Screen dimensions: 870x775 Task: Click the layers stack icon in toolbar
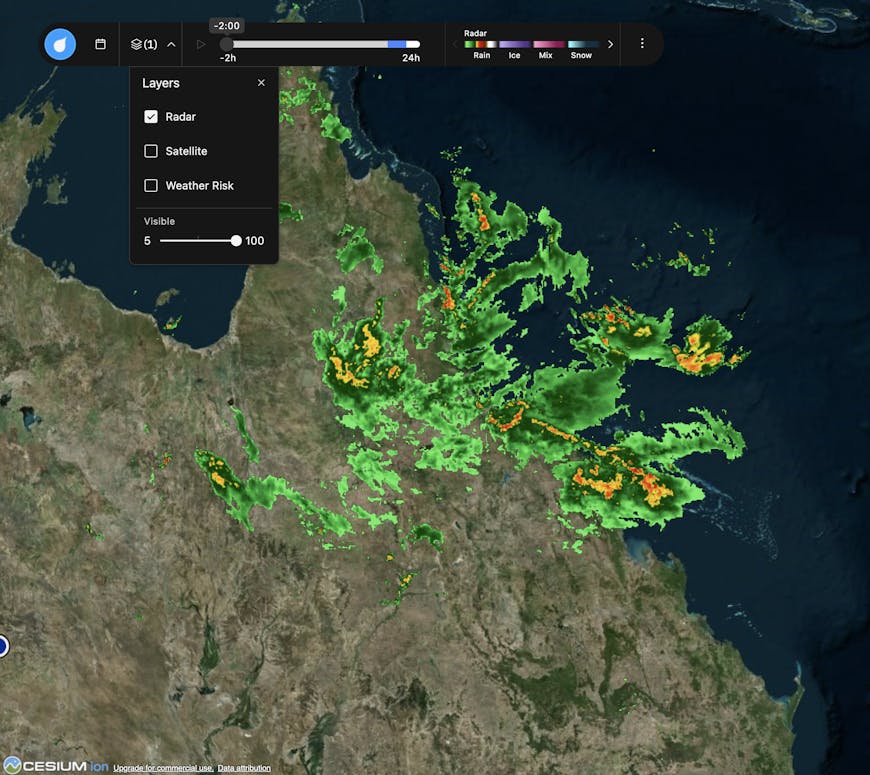(x=136, y=44)
